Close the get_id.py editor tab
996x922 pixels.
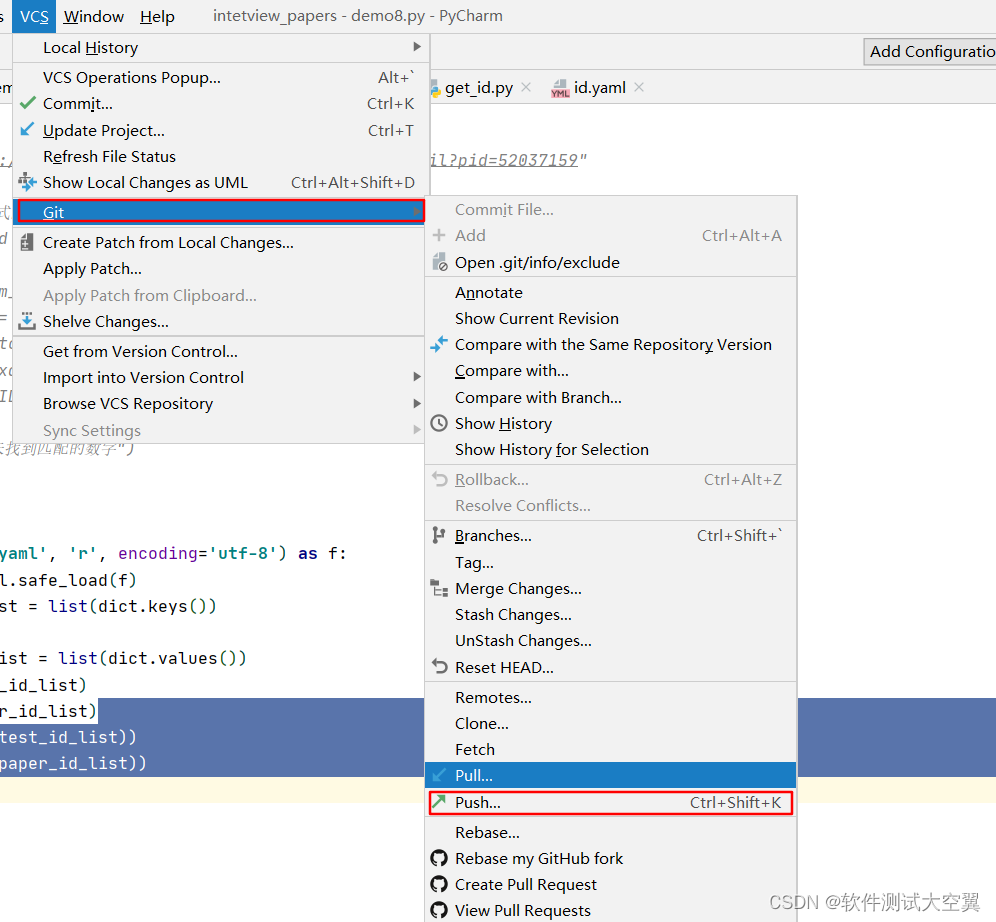tap(526, 87)
